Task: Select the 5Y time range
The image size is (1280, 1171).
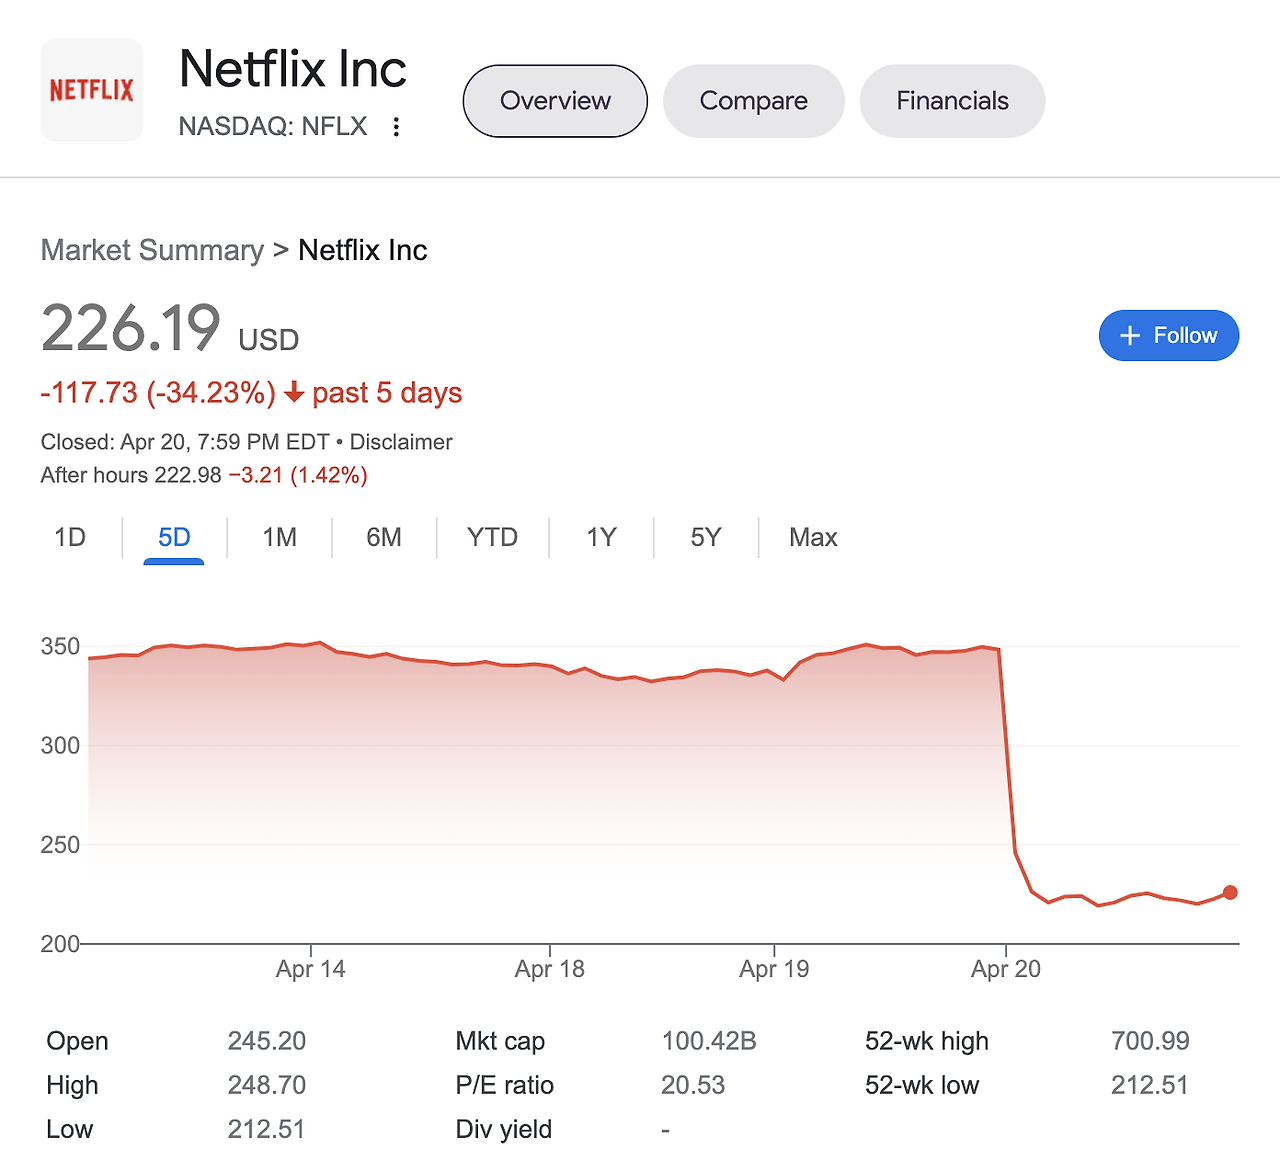Action: click(x=706, y=538)
